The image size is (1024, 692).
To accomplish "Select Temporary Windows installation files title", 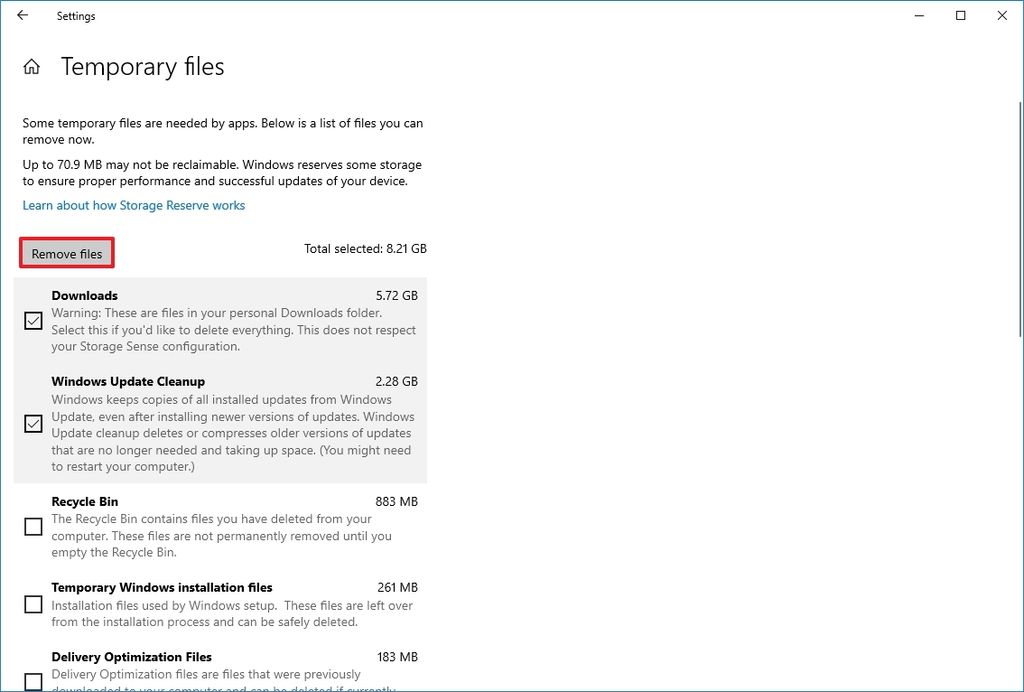I will tap(162, 588).
